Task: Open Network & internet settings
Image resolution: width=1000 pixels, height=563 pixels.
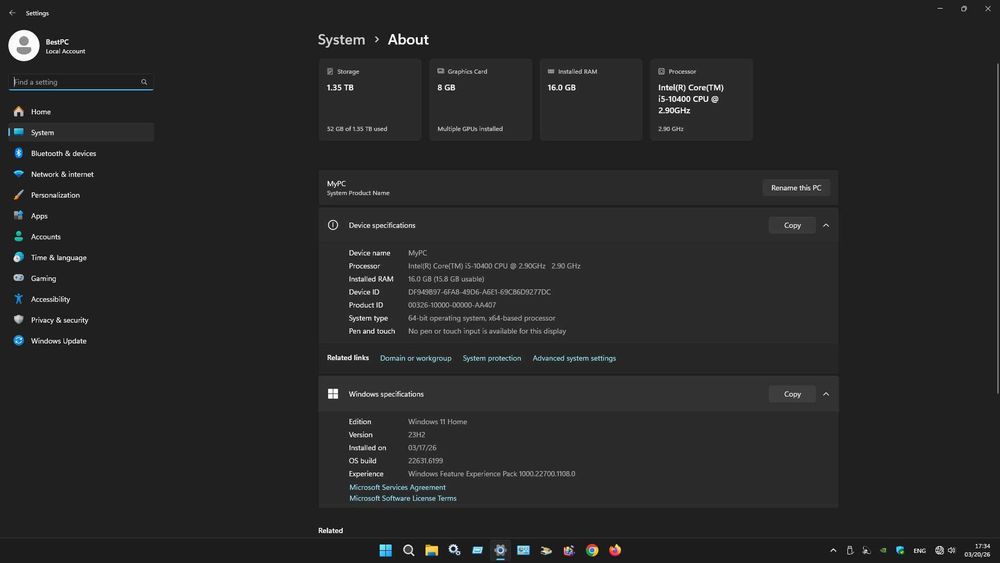Action: tap(81, 174)
